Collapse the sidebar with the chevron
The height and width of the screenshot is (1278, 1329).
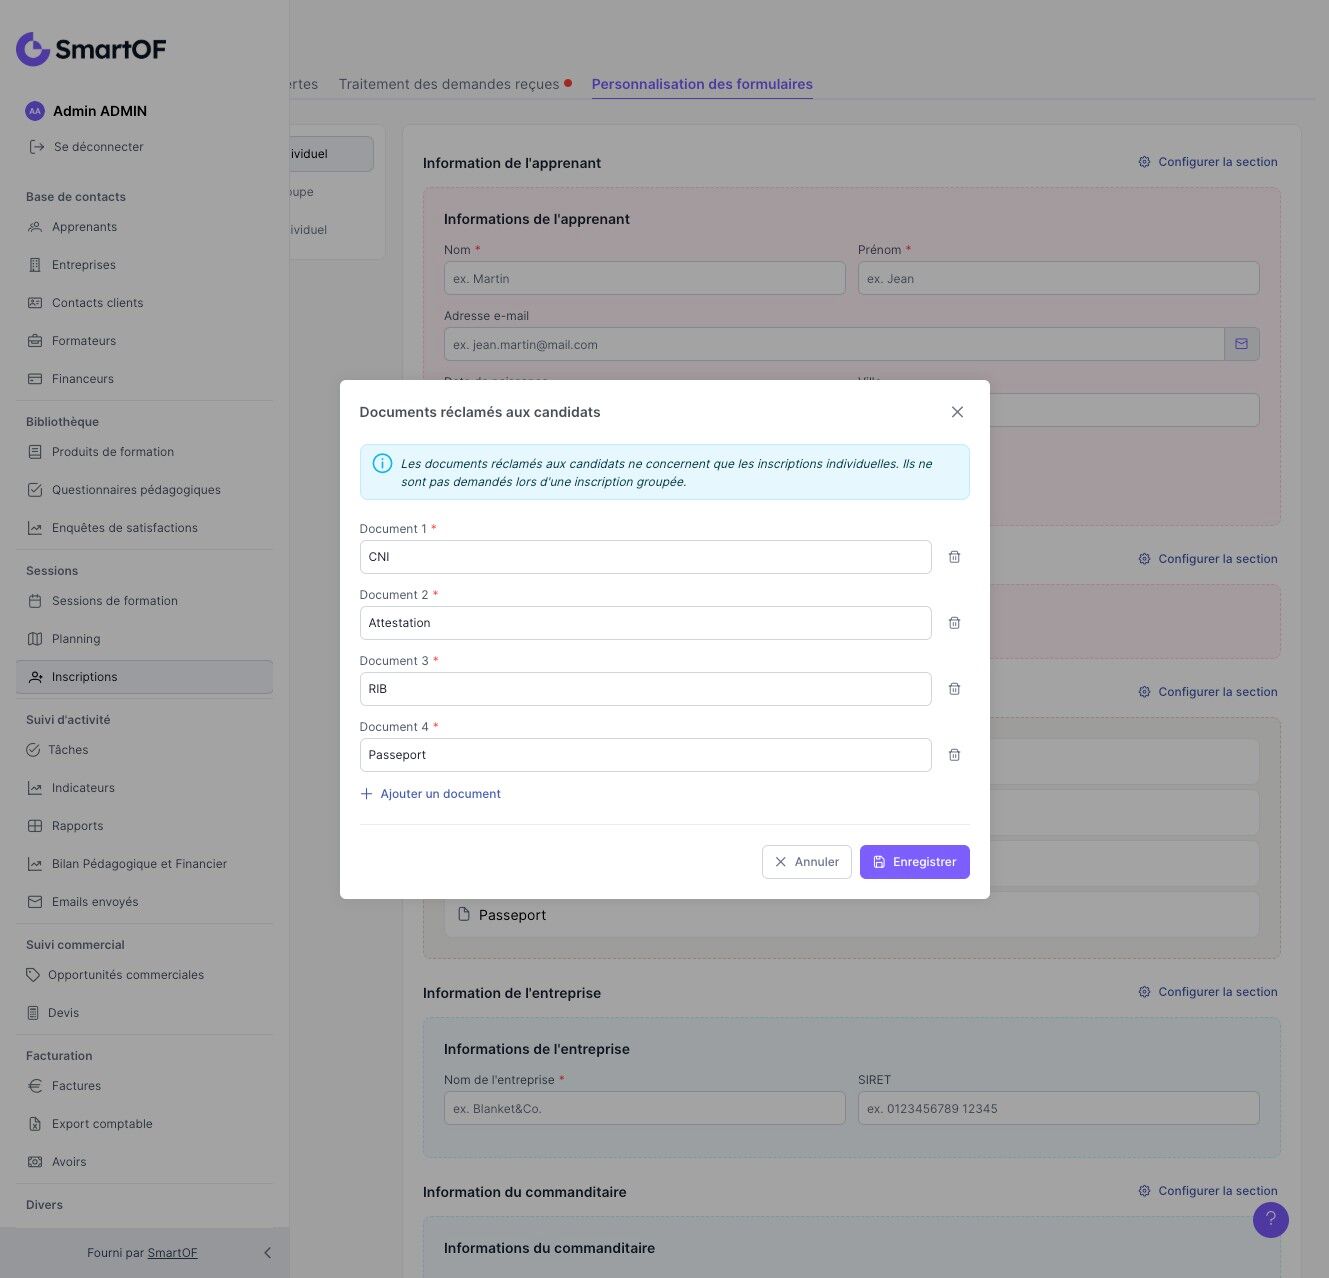pyautogui.click(x=267, y=1253)
